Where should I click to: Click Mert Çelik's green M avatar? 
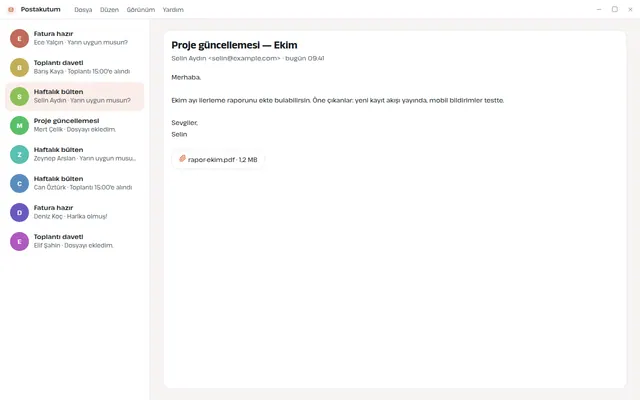19,125
